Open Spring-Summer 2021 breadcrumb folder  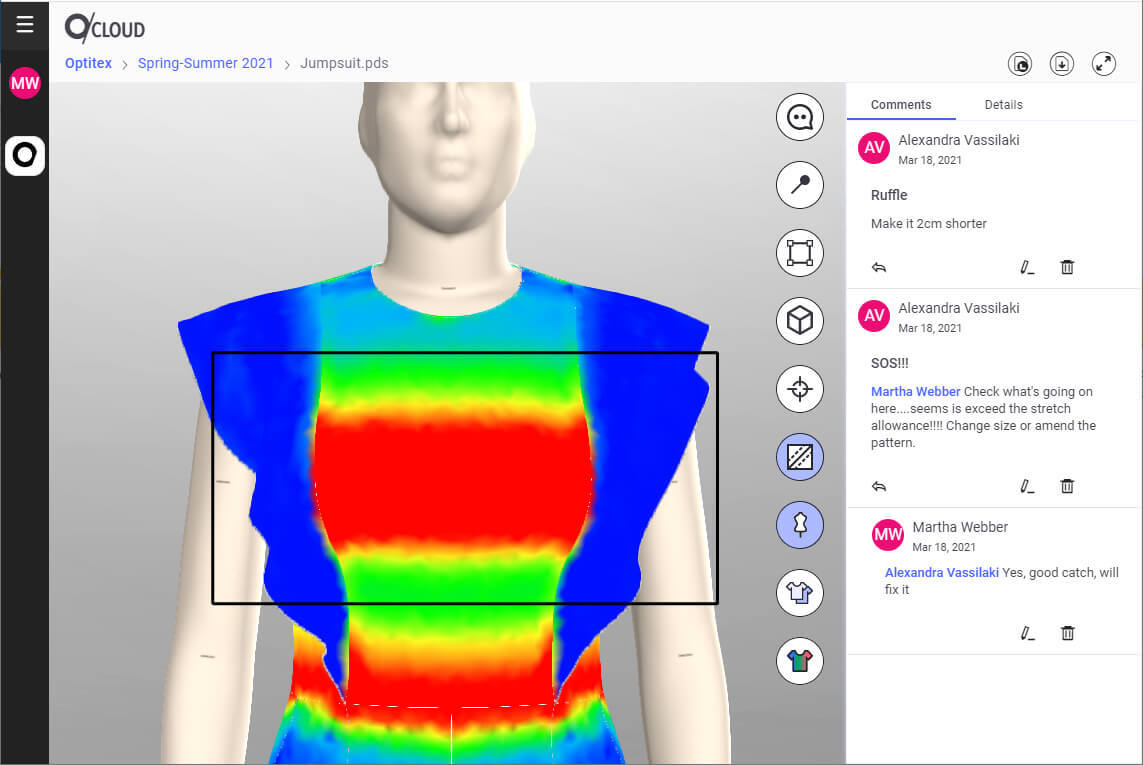[x=205, y=63]
